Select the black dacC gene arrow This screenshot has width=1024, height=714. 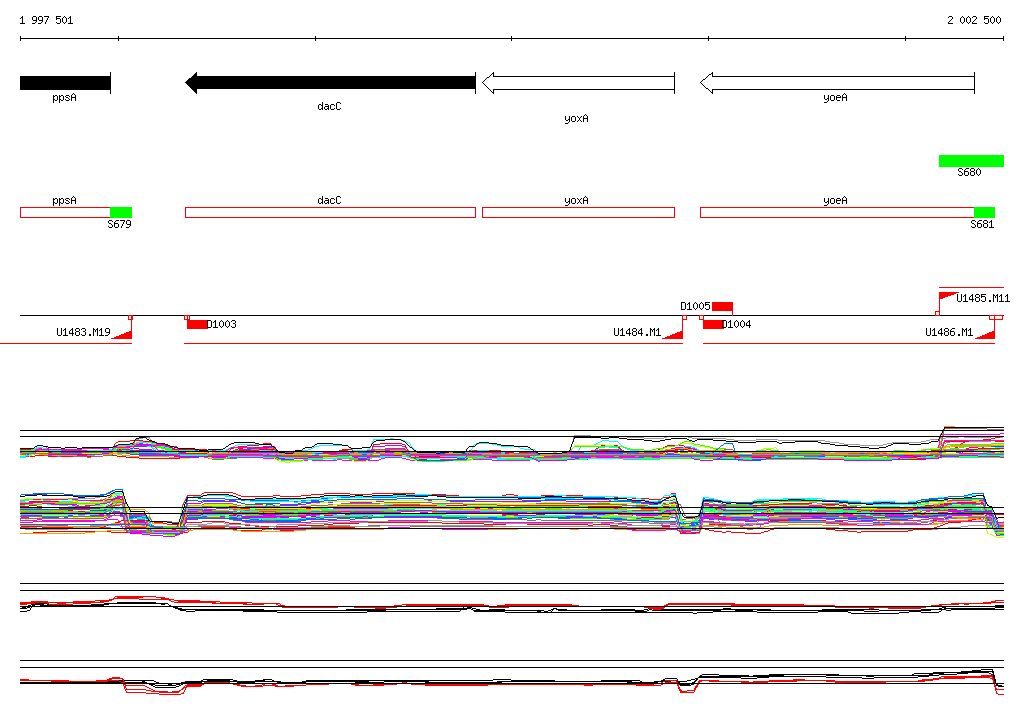(x=330, y=83)
